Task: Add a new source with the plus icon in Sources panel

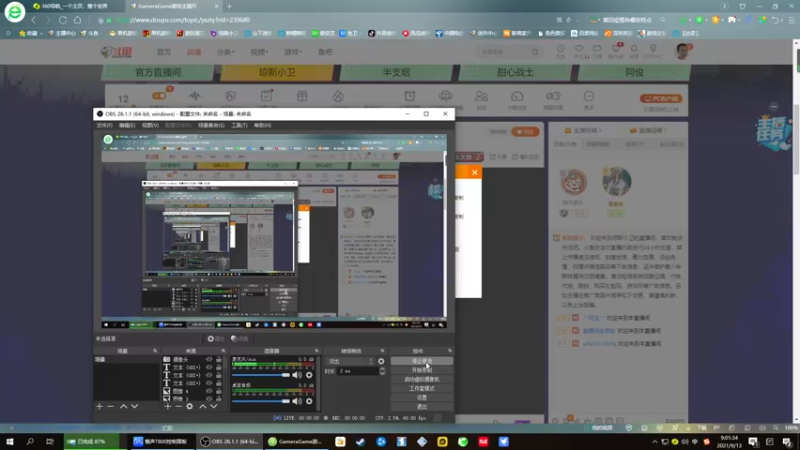Action: pos(167,407)
